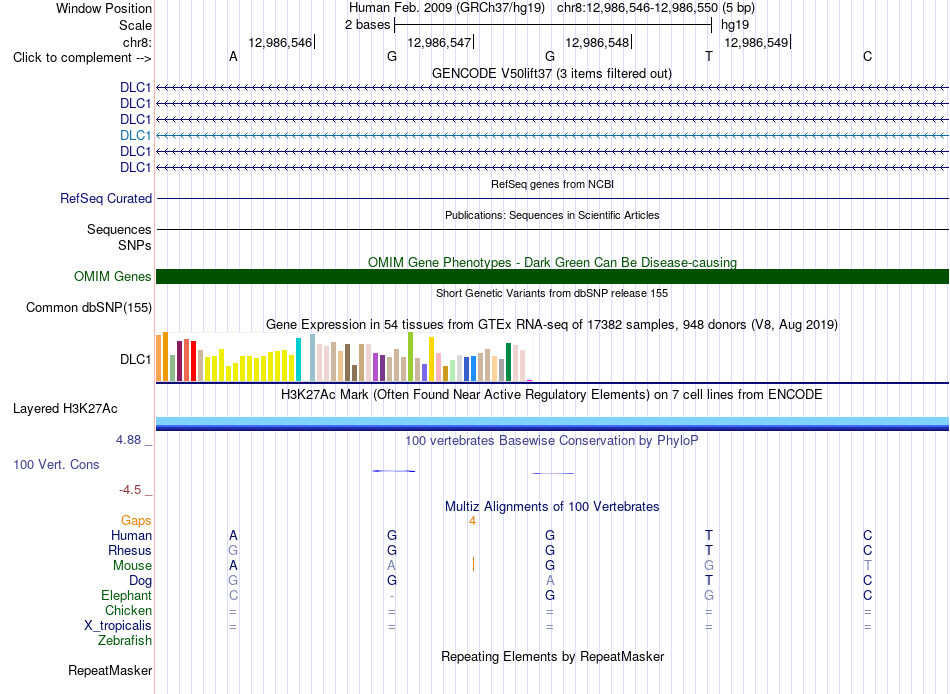Screen dimensions: 950x694
Task: Open GTEx 'Gene Expression in 54 tissues' title
Action: 552,324
